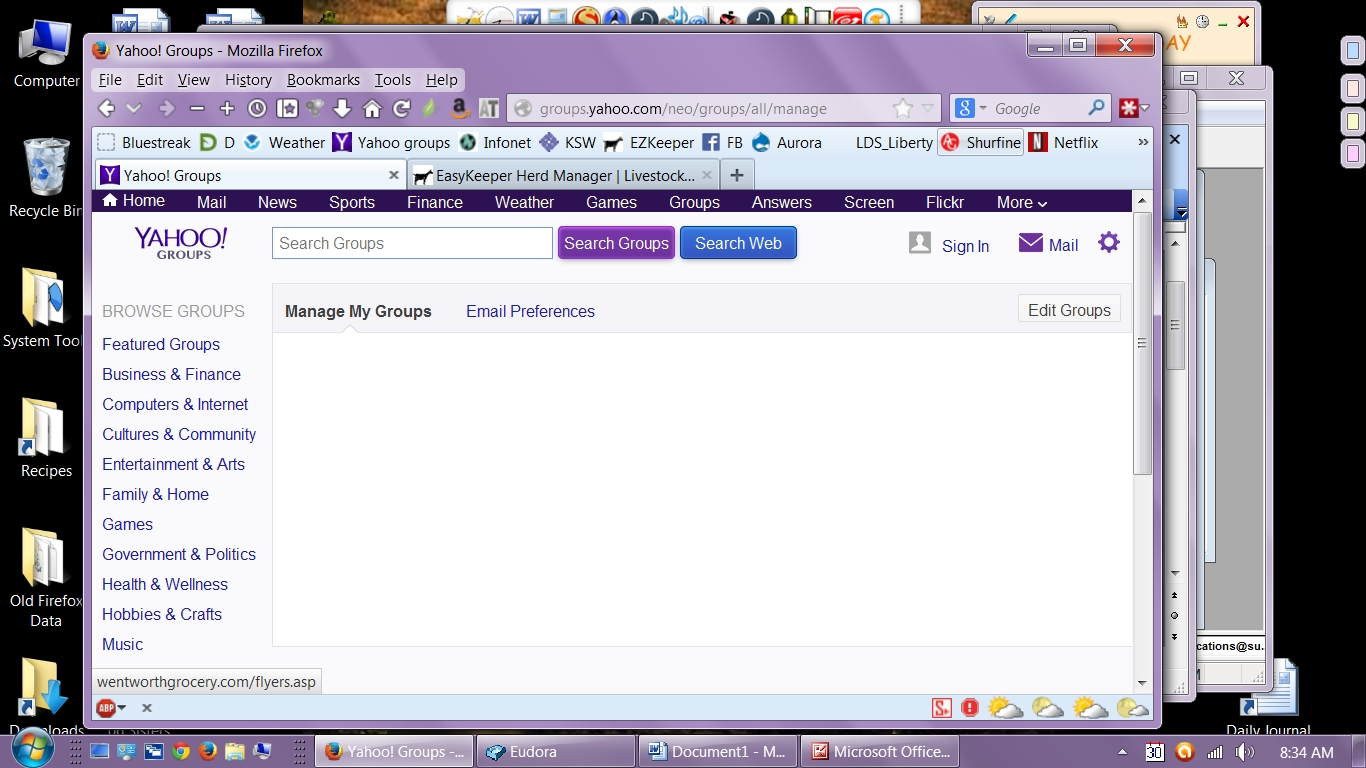Click the page vertical scrollbar thumb

(x=1142, y=343)
